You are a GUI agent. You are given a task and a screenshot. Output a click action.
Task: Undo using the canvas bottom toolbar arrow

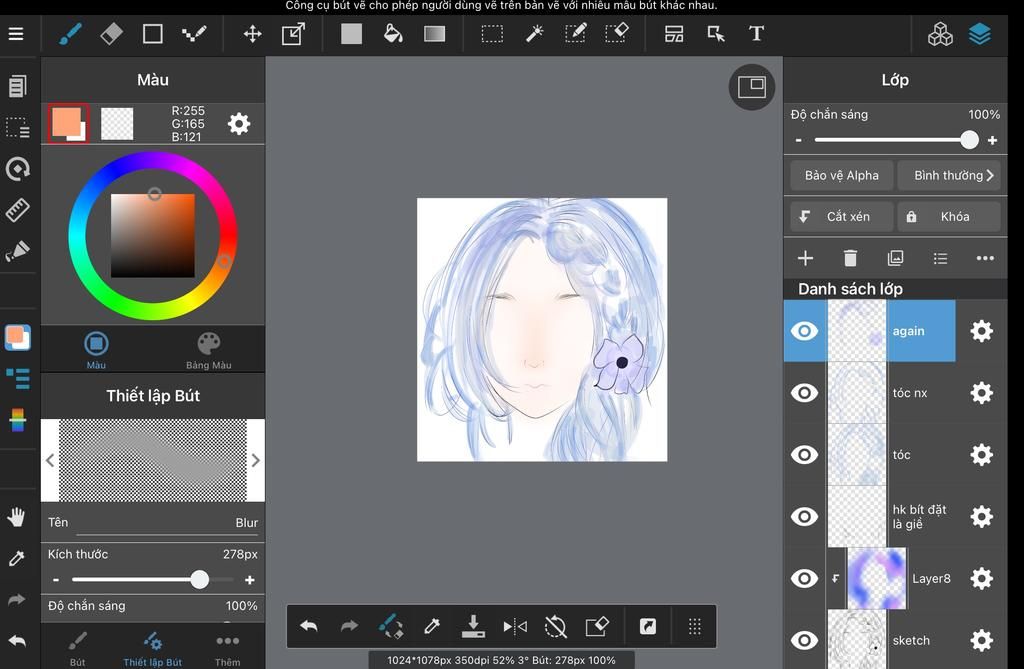point(308,627)
